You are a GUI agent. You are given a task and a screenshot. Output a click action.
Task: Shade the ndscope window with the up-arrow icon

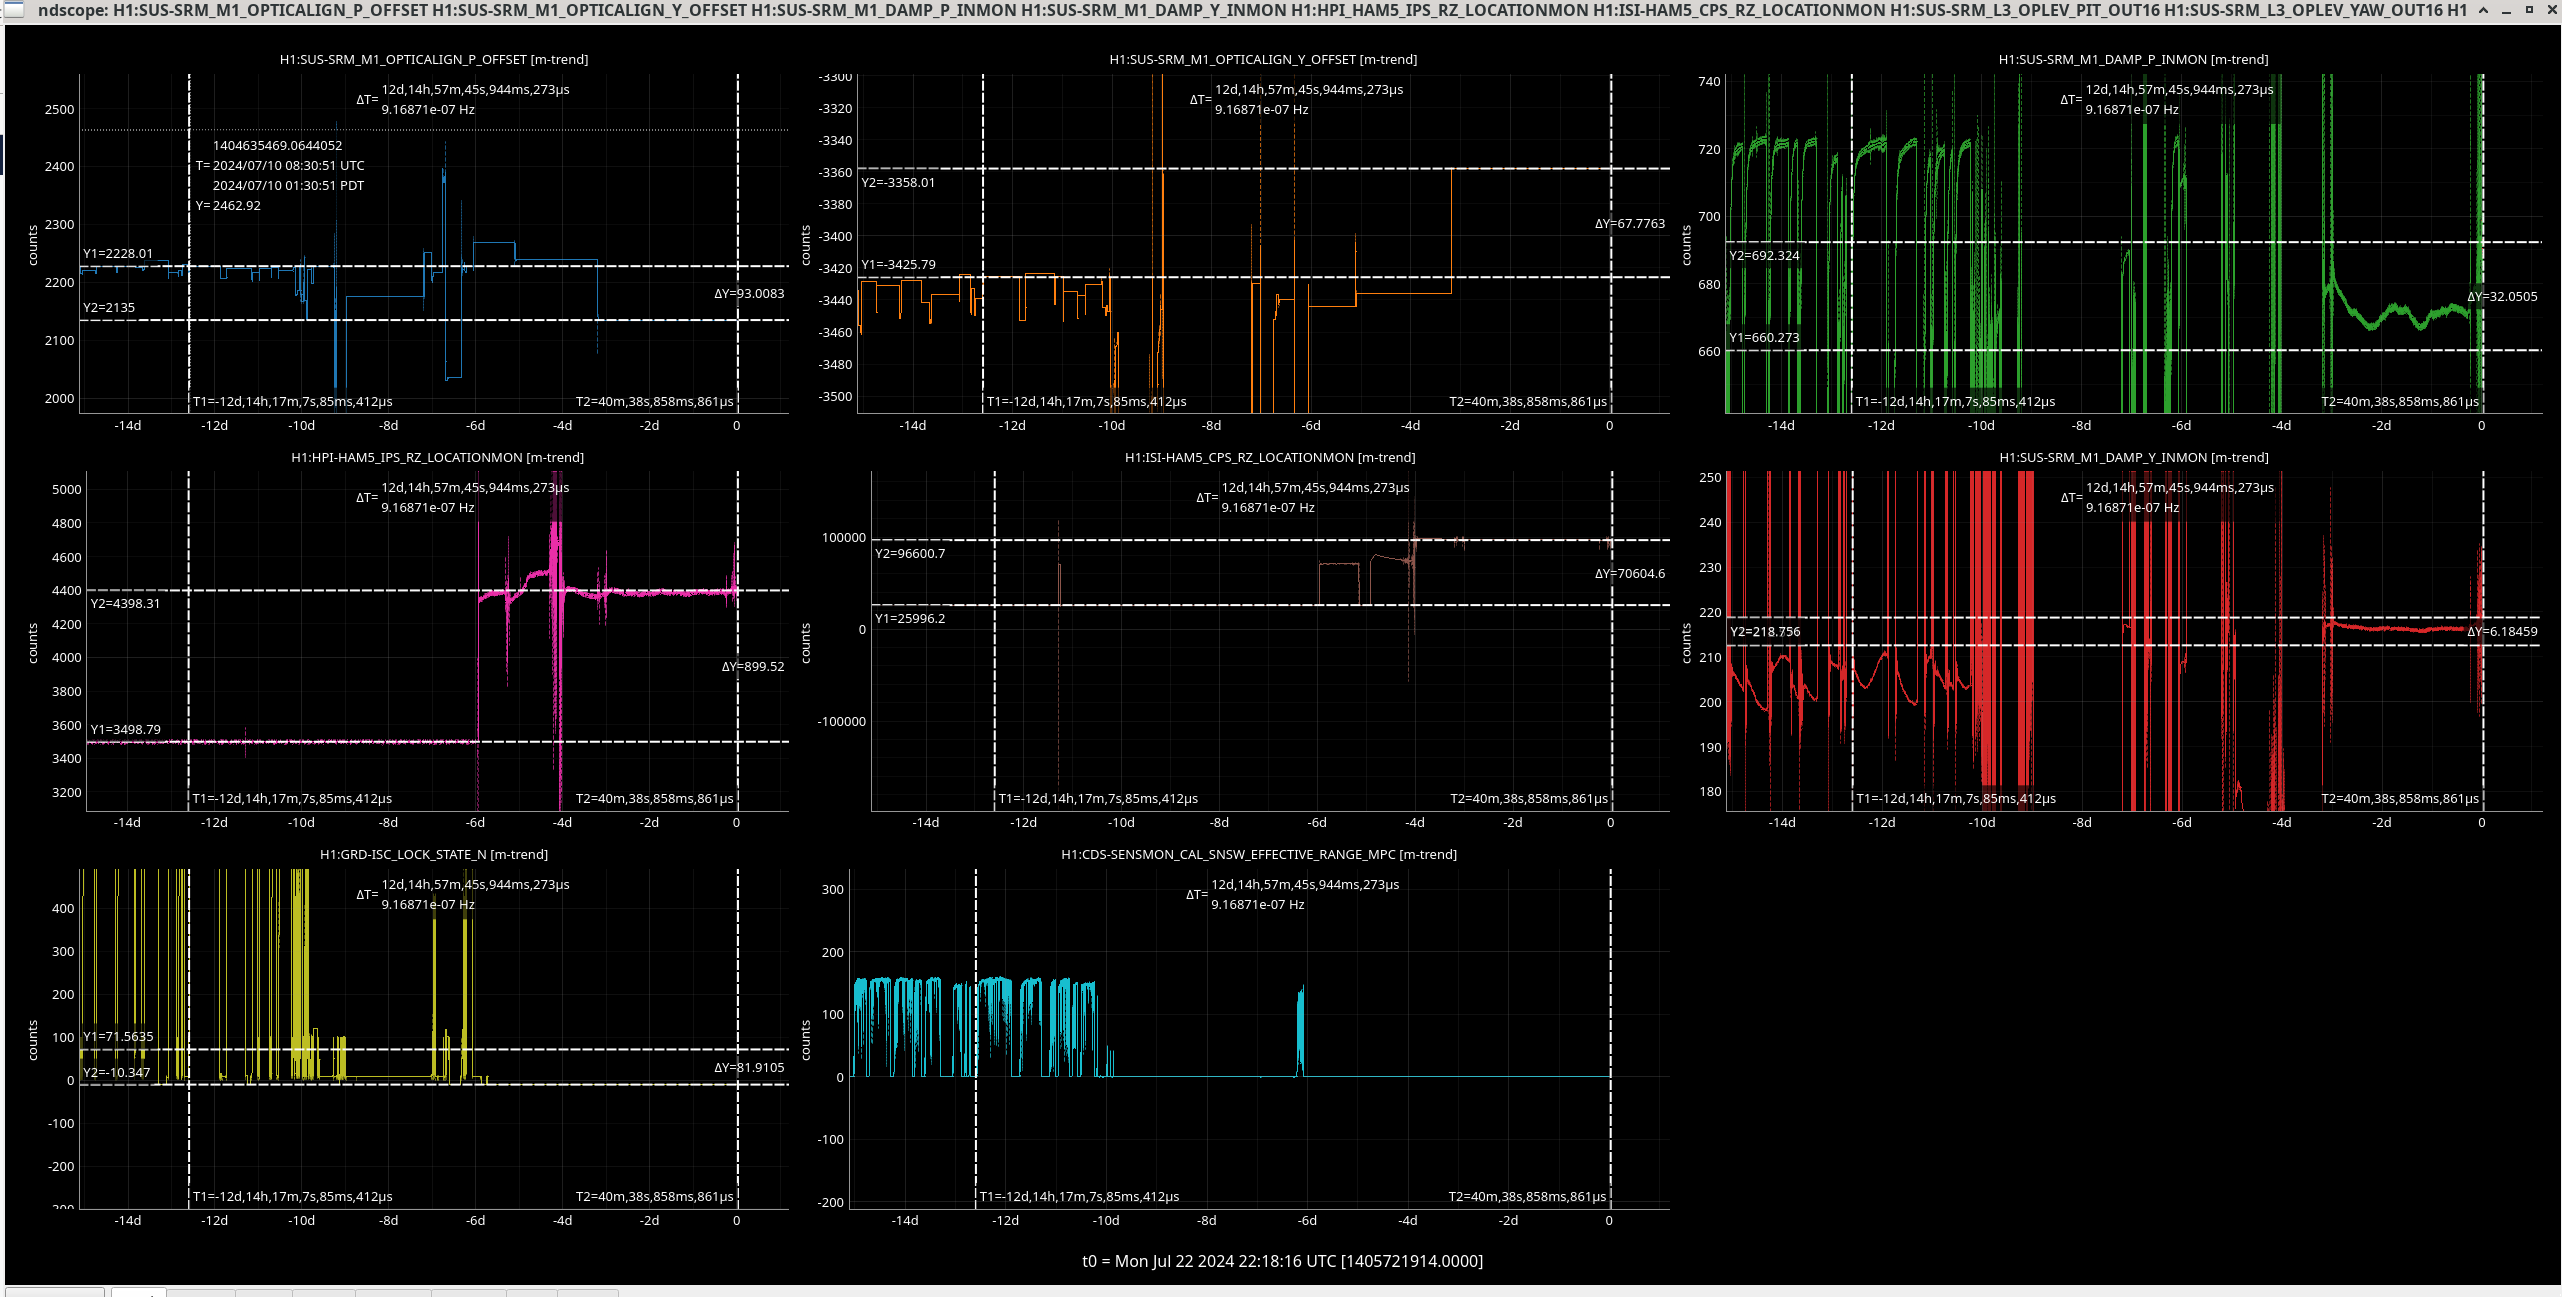[x=2482, y=10]
